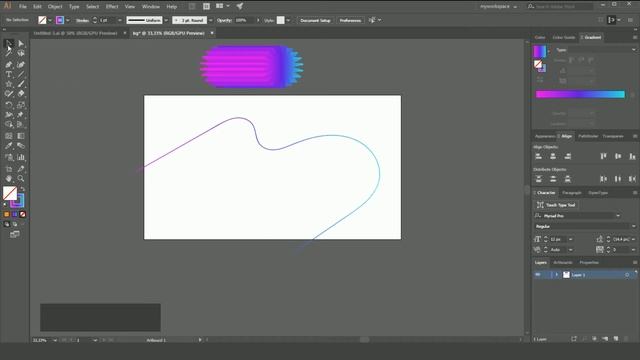Set paint mode to Gradient
Image resolution: width=640 pixels, height=360 pixels.
coord(15,214)
